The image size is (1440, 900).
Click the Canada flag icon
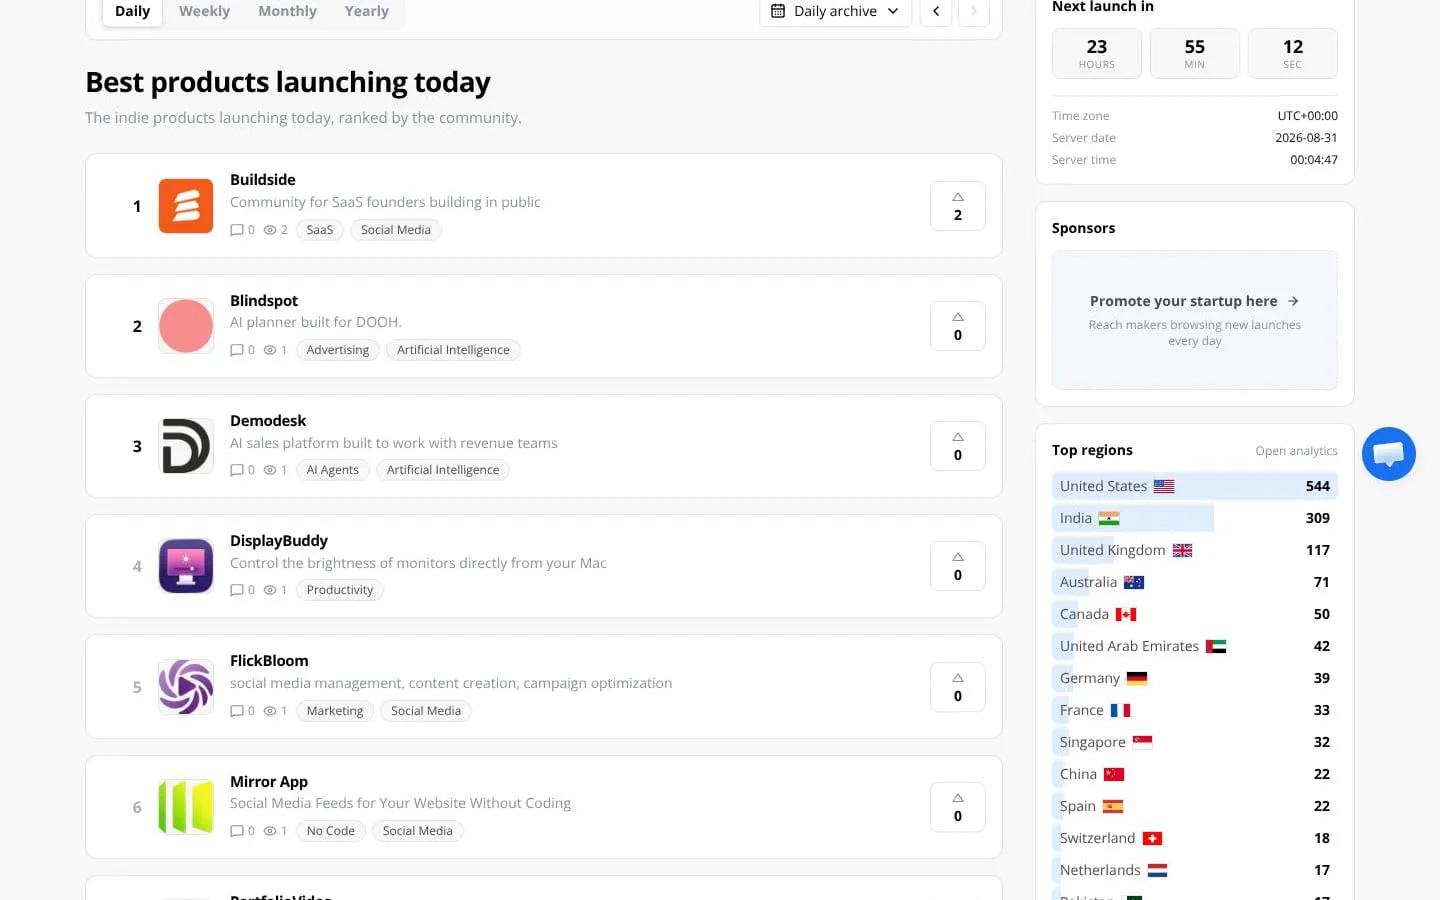pos(1126,614)
